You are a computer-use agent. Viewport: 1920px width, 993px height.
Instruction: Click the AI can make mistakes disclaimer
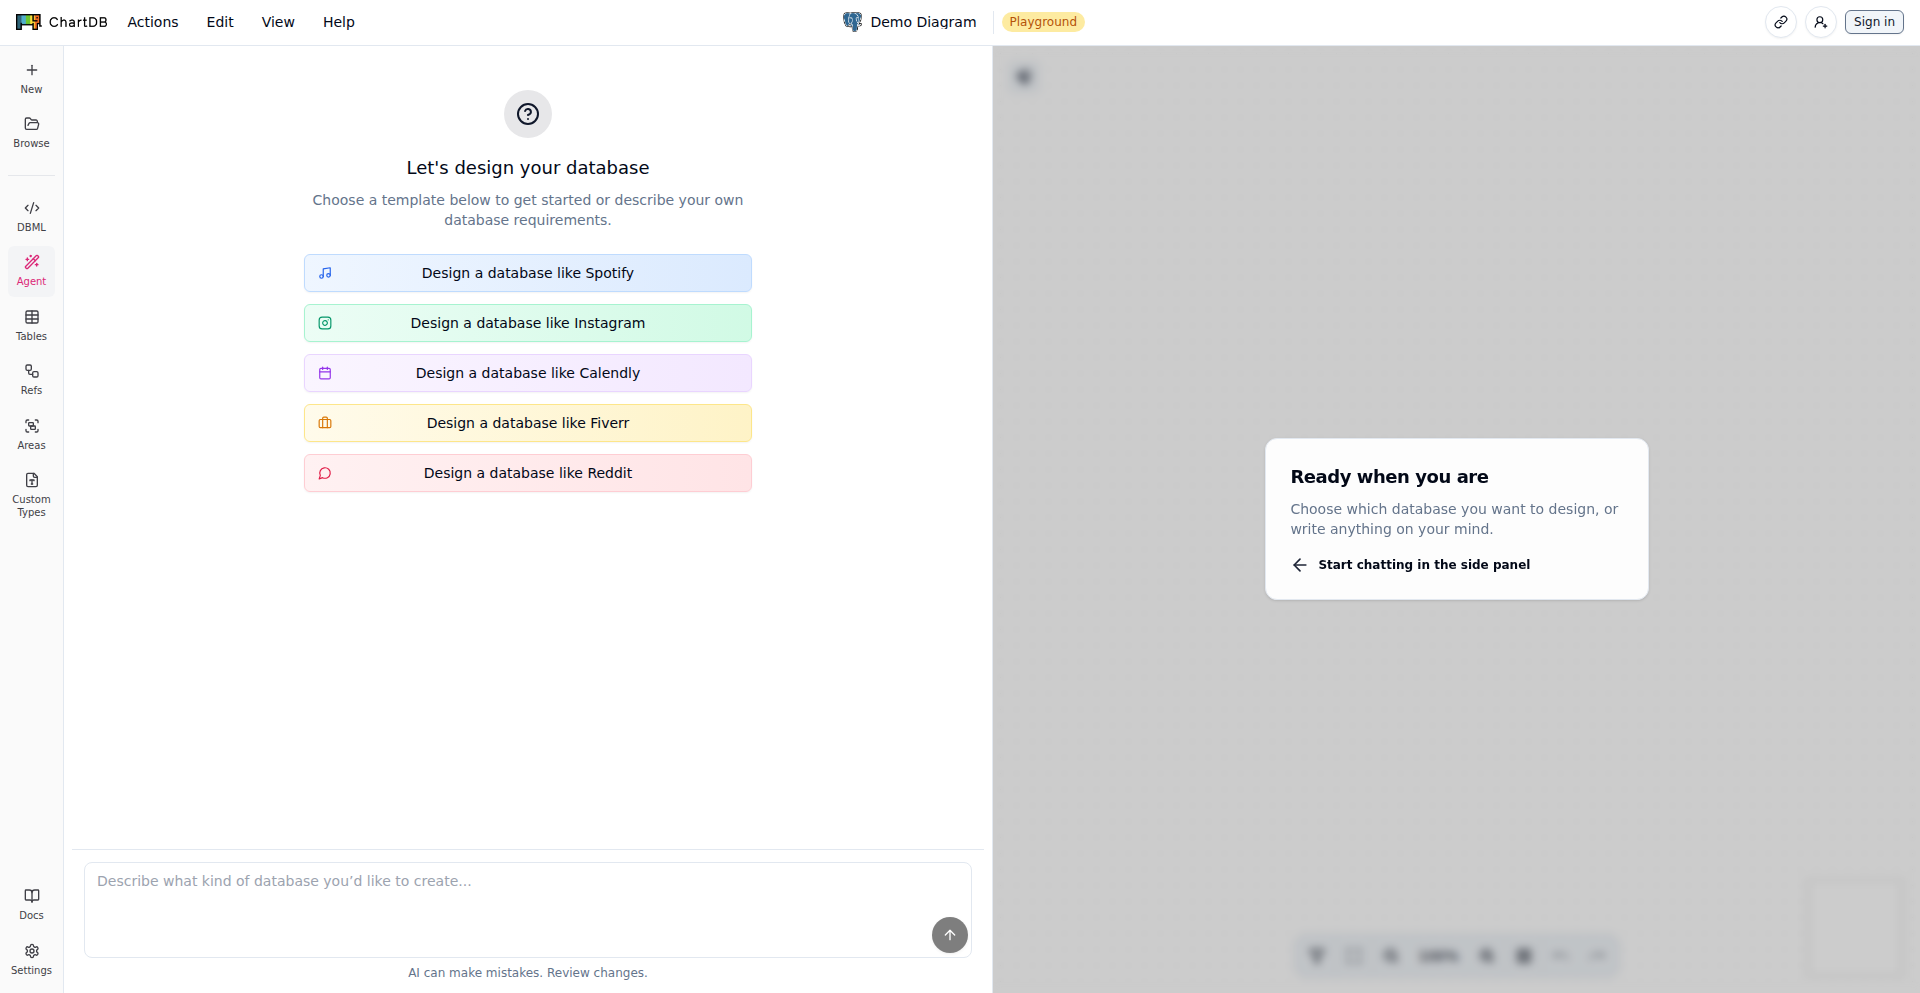[528, 973]
